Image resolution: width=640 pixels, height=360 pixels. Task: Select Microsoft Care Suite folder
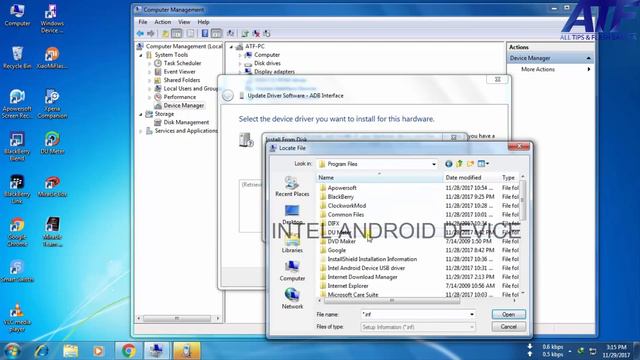pos(353,294)
